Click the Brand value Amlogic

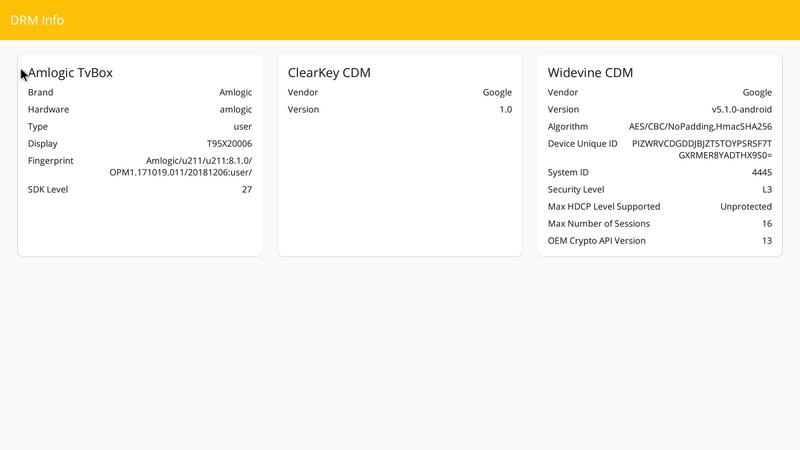coord(236,92)
